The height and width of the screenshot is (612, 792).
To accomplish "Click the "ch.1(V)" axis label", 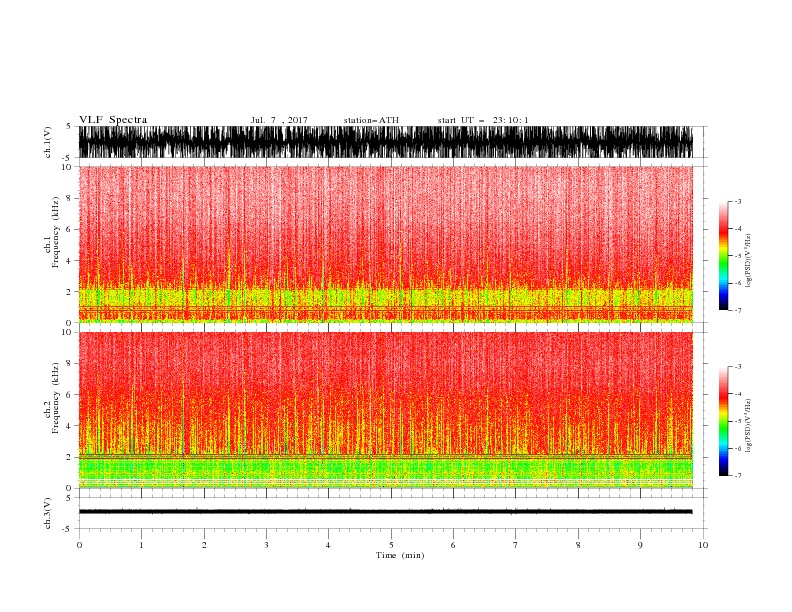I will [x=48, y=143].
